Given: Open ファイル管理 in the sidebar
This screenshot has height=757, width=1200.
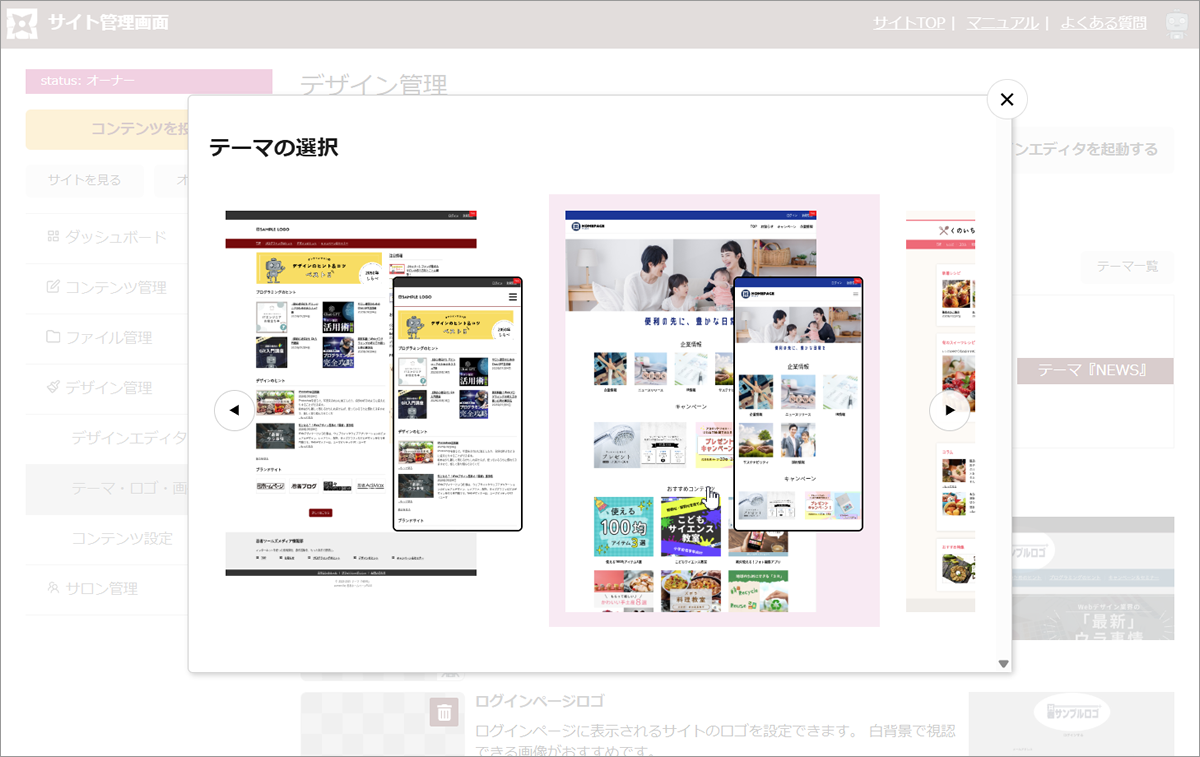Looking at the screenshot, I should 106,337.
